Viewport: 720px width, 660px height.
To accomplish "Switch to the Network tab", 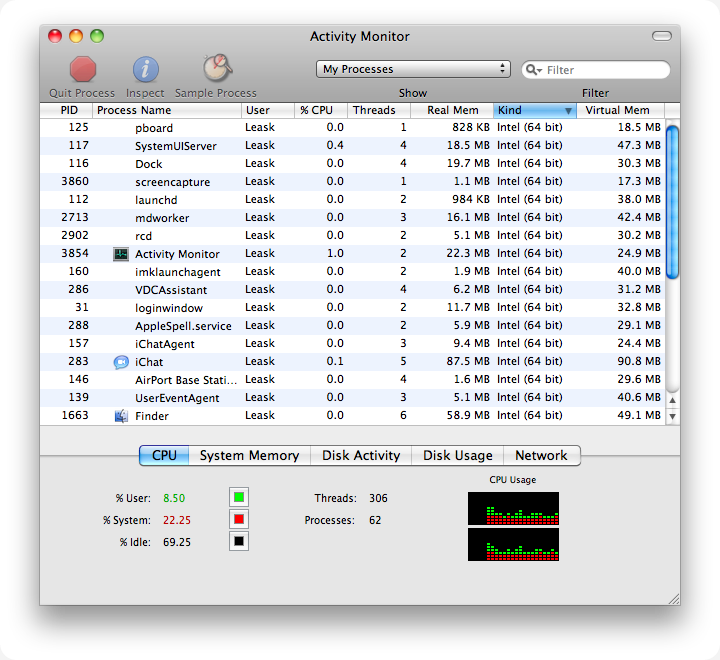I will tap(542, 455).
